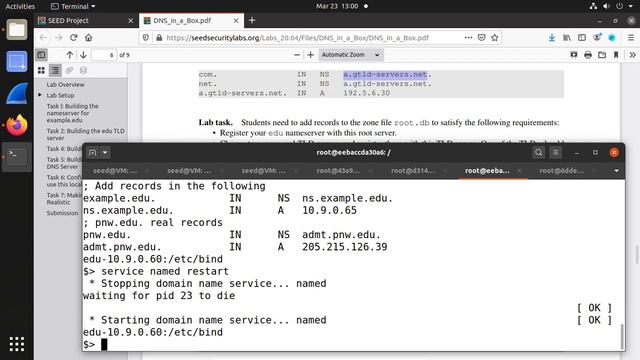Jump to Task 1 example.edu nameserver section
Viewport: 640px width, 360px height.
tap(73, 113)
